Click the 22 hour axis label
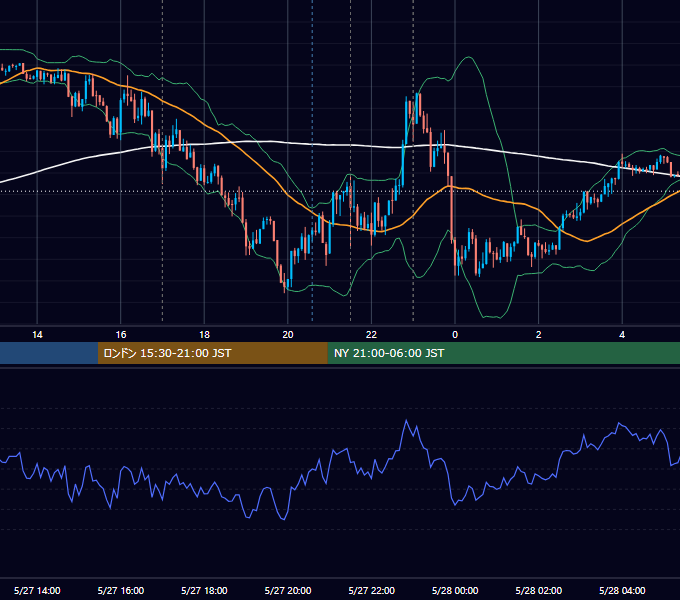This screenshot has height=600, width=680. click(x=371, y=335)
